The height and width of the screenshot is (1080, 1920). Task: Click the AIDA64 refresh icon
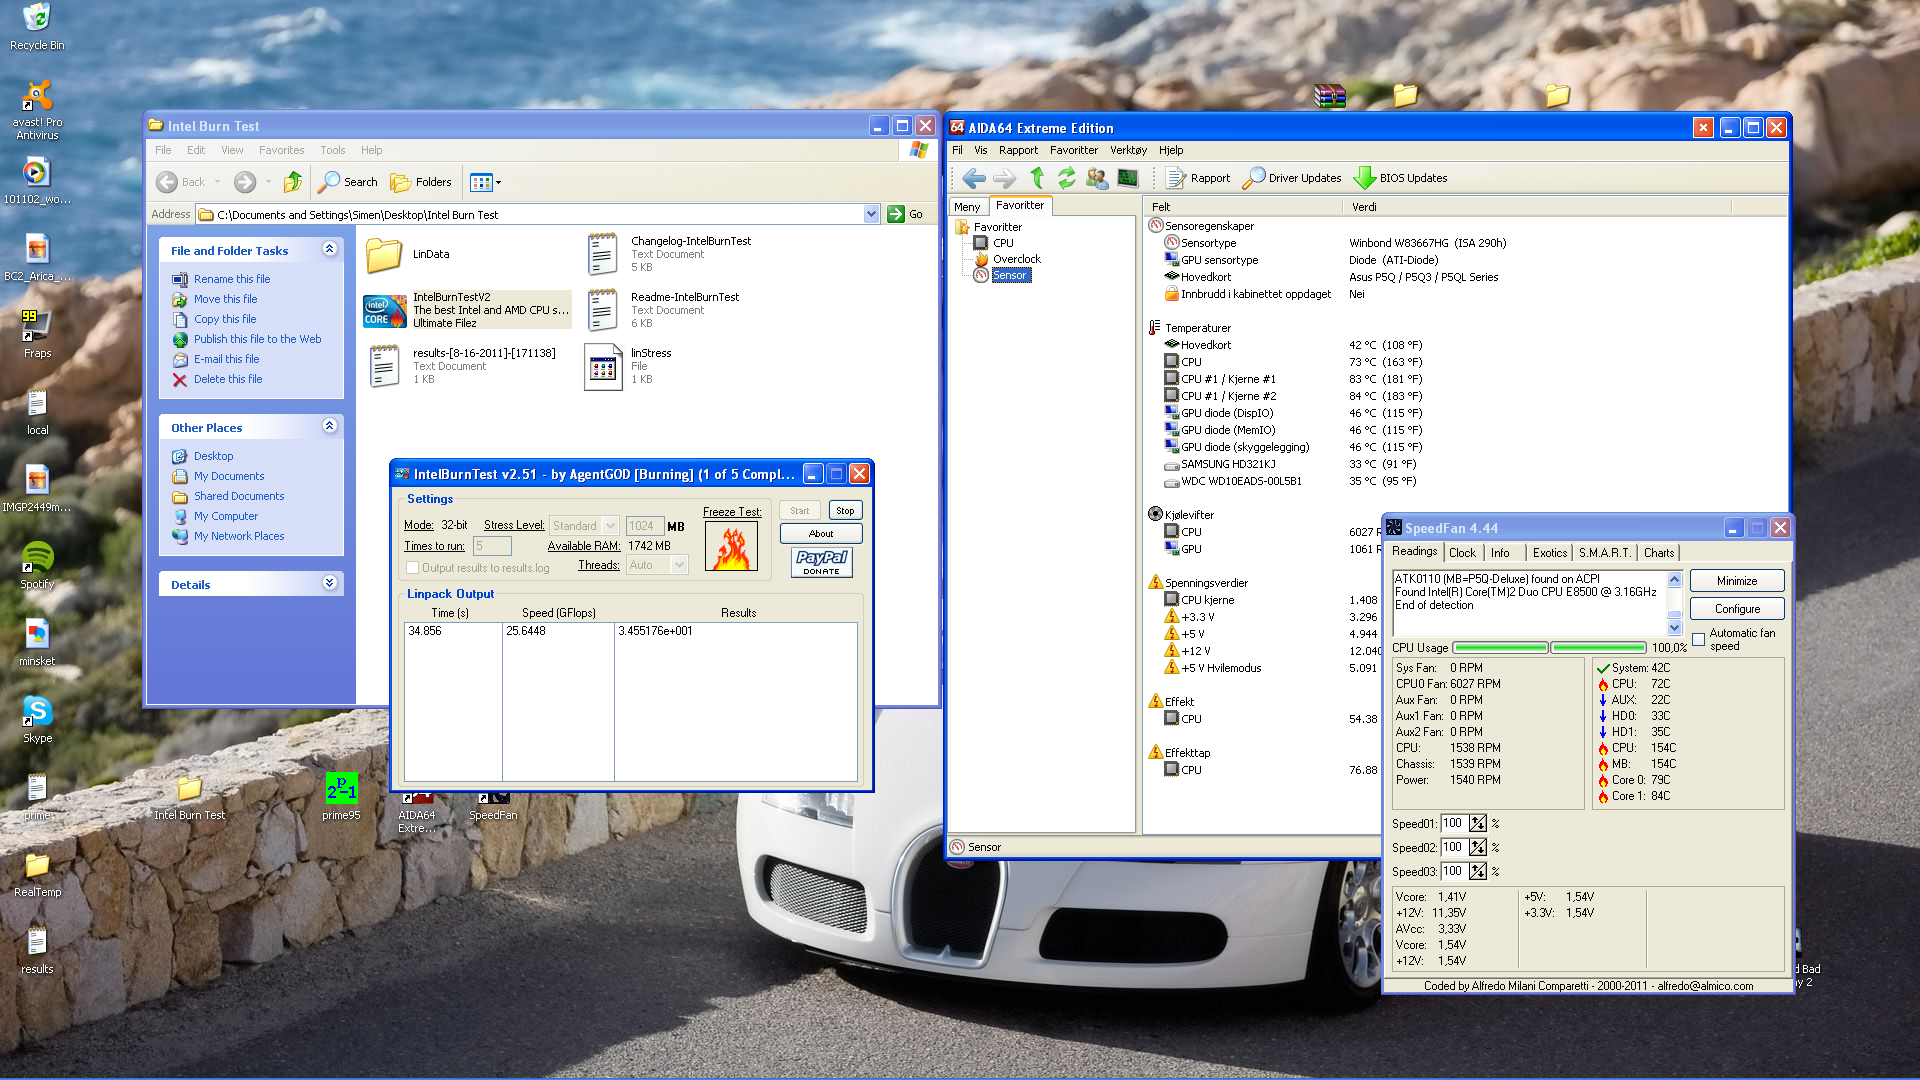tap(1067, 178)
